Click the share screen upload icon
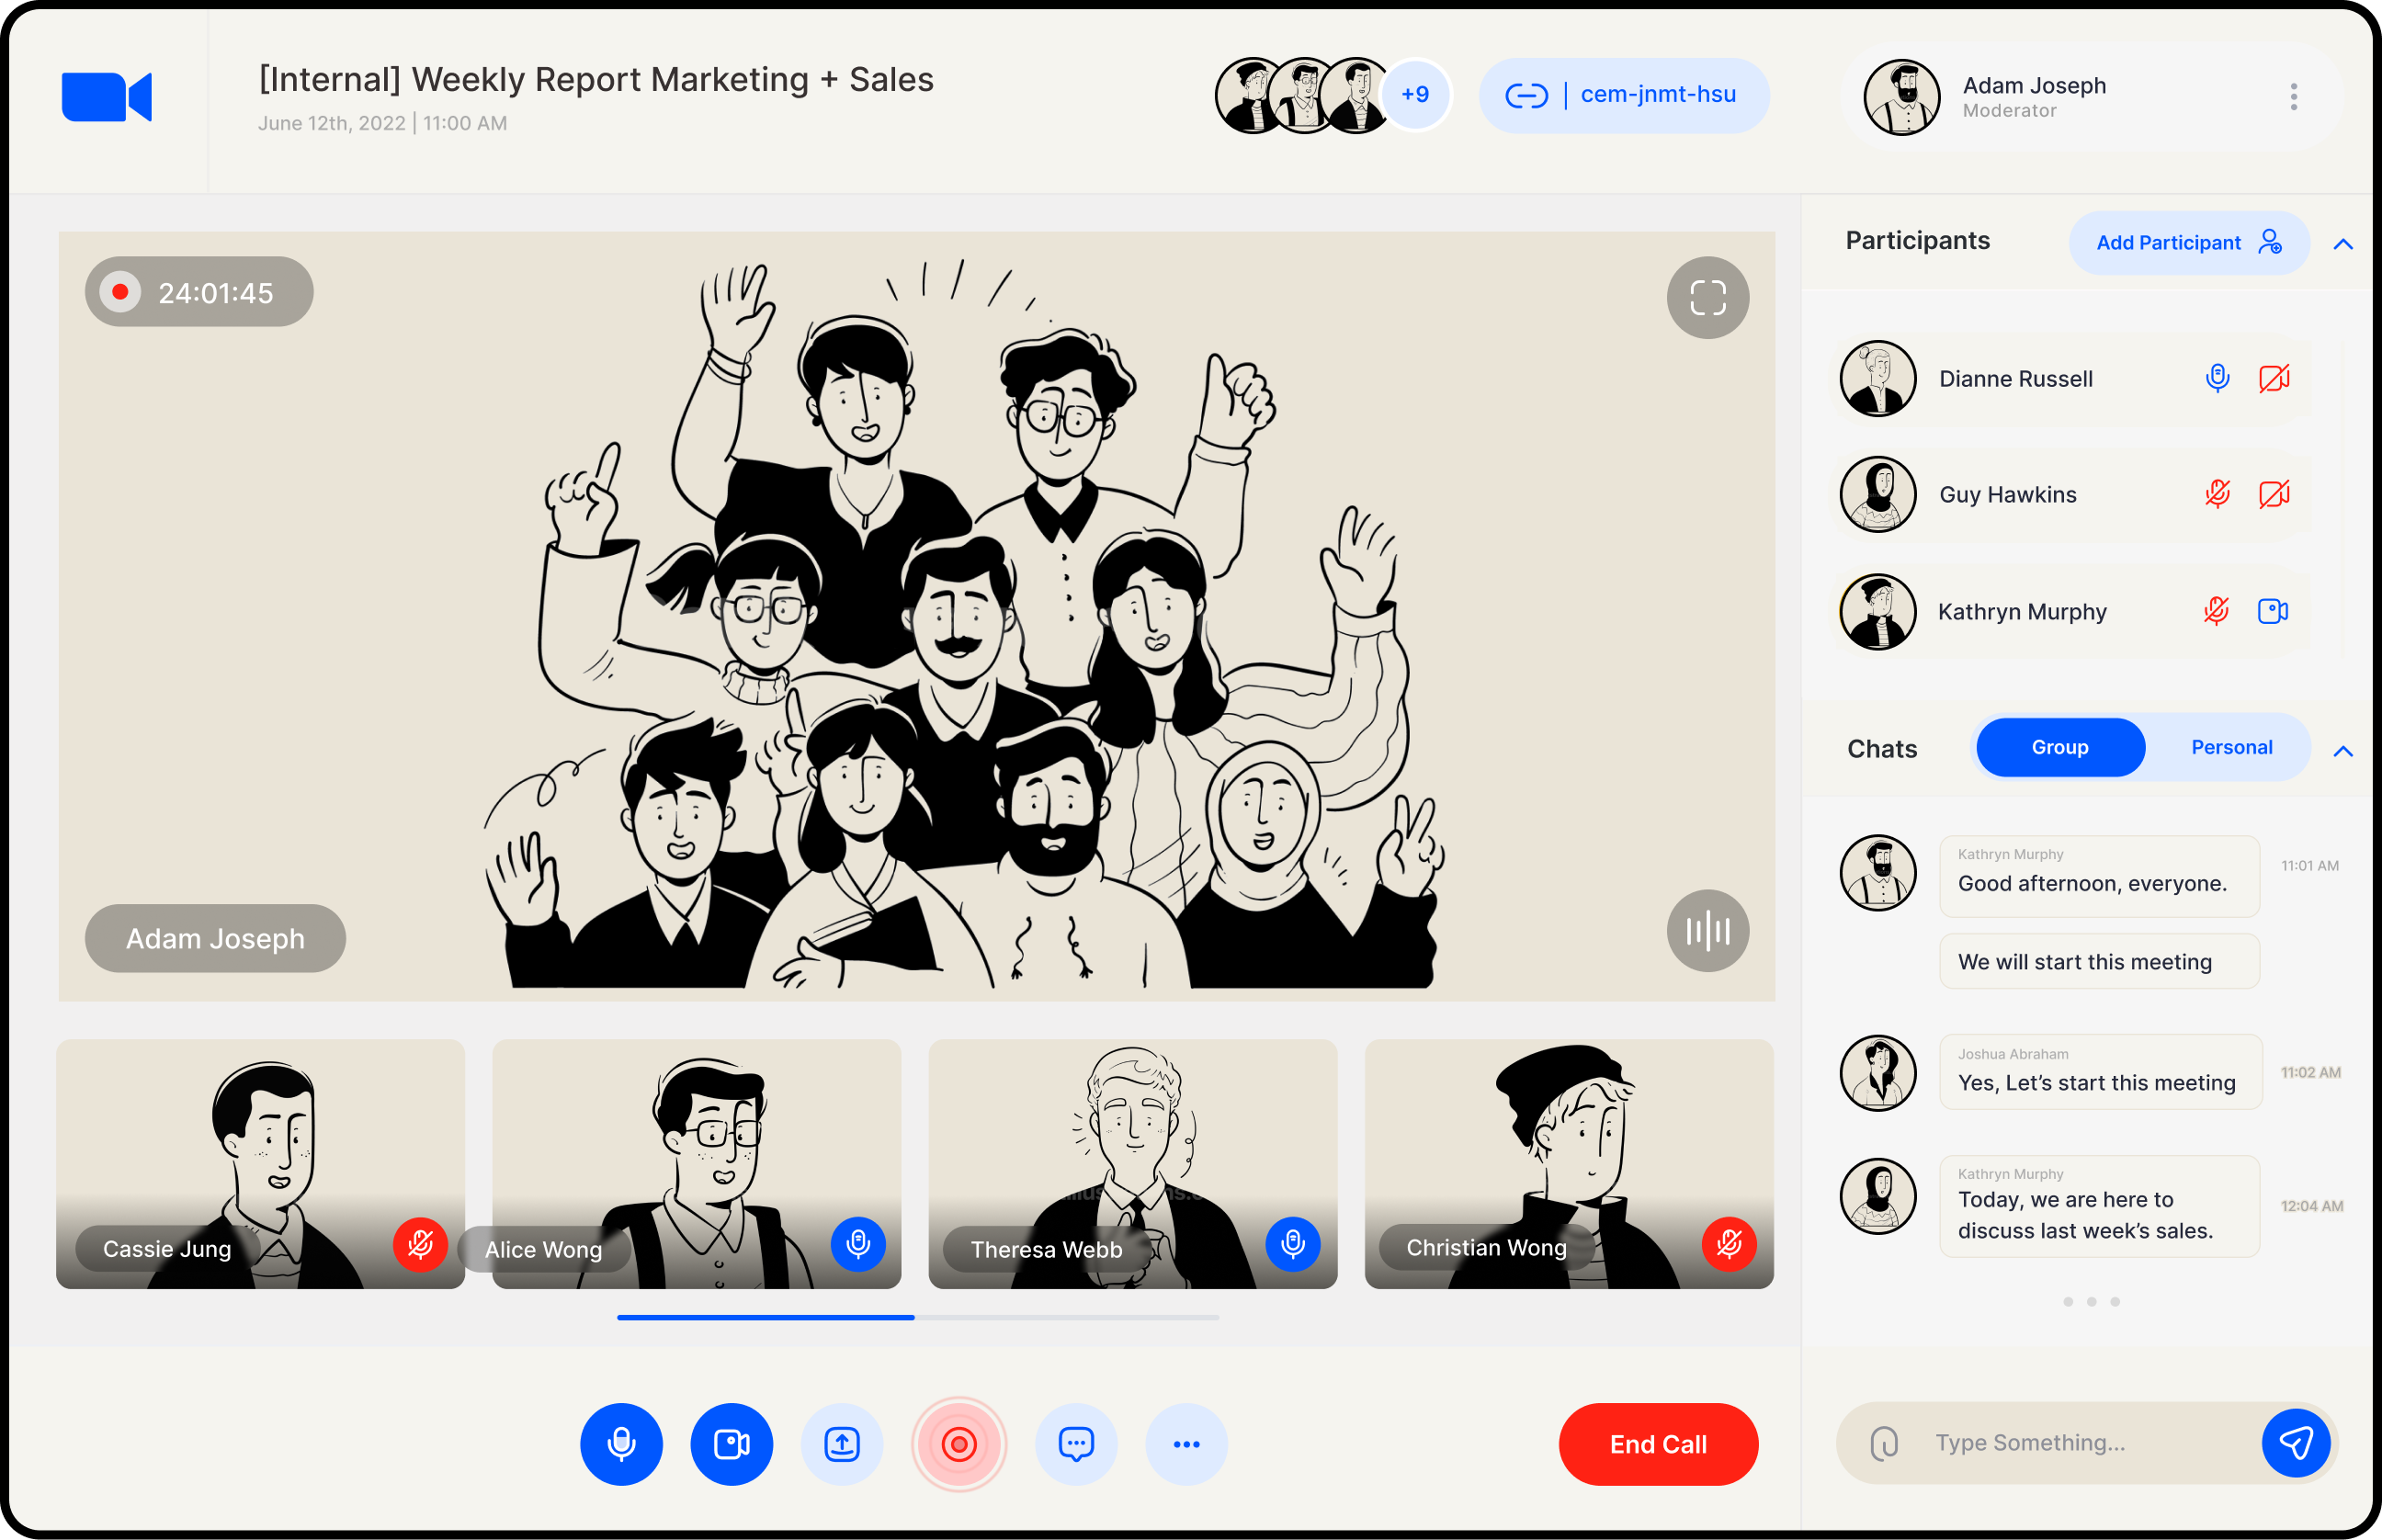The height and width of the screenshot is (1540, 2382). click(841, 1444)
